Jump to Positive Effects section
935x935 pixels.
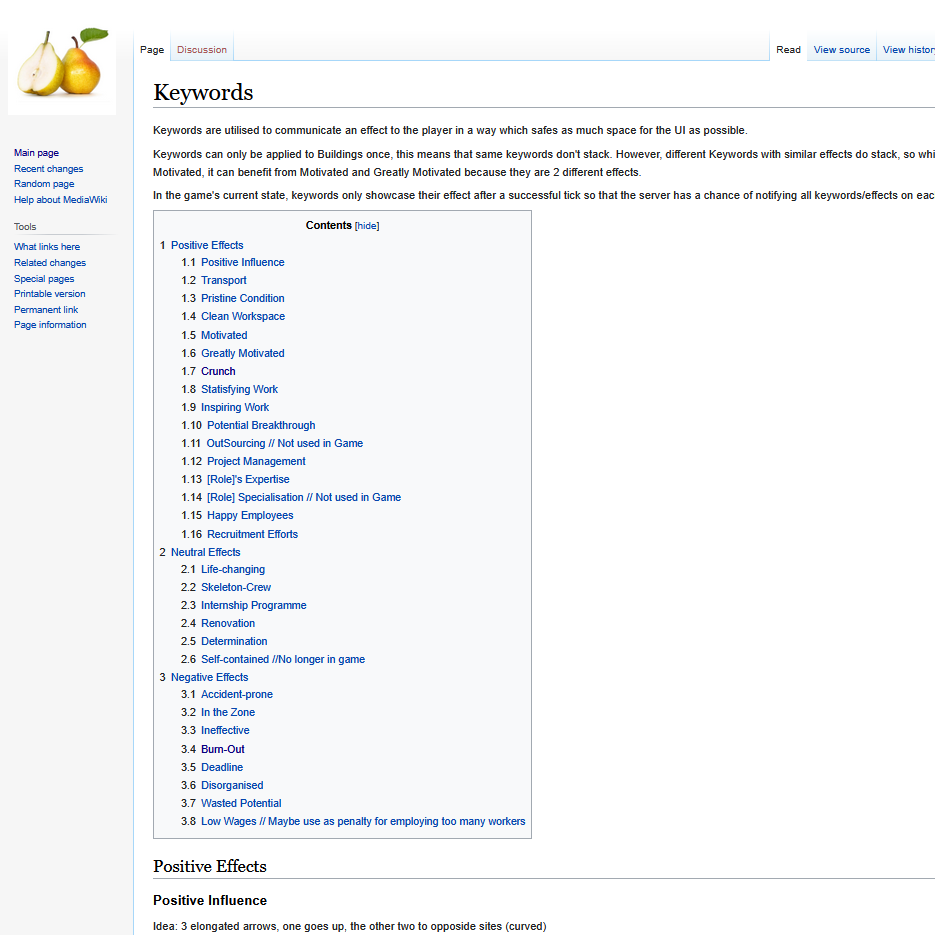pyautogui.click(x=207, y=245)
